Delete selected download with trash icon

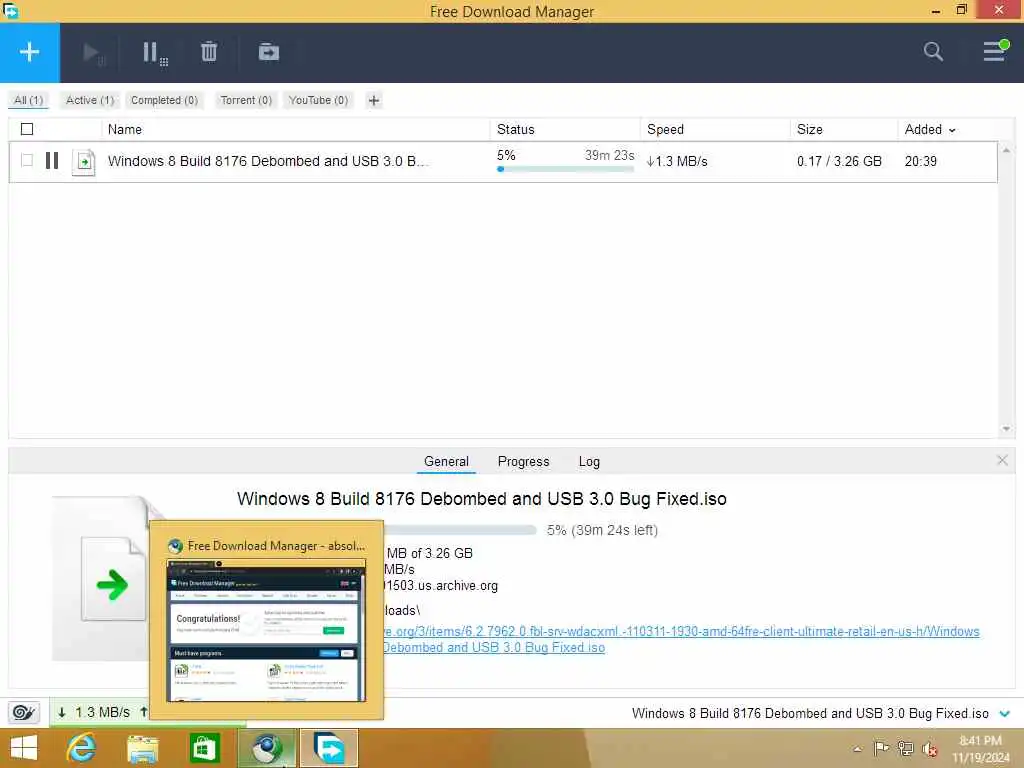click(208, 52)
